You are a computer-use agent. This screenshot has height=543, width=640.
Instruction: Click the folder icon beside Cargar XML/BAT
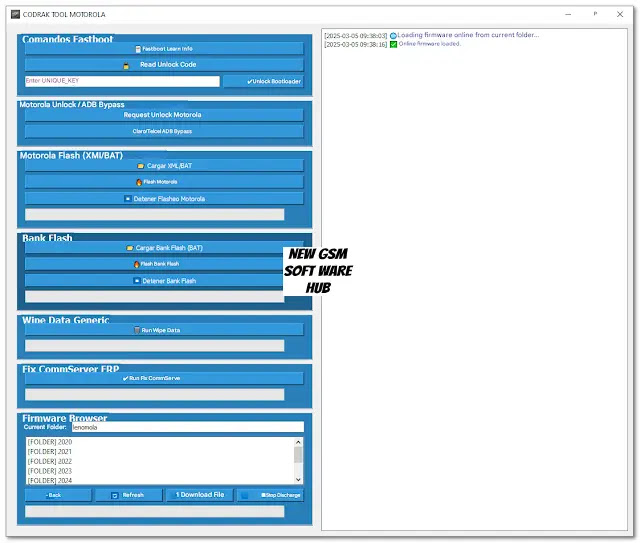tap(141, 166)
